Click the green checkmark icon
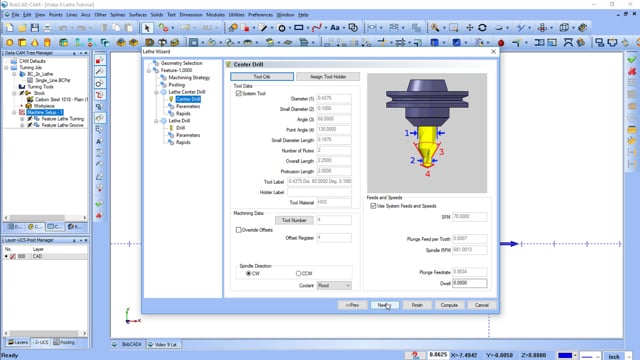Image resolution: width=640 pixels, height=360 pixels. [632, 60]
